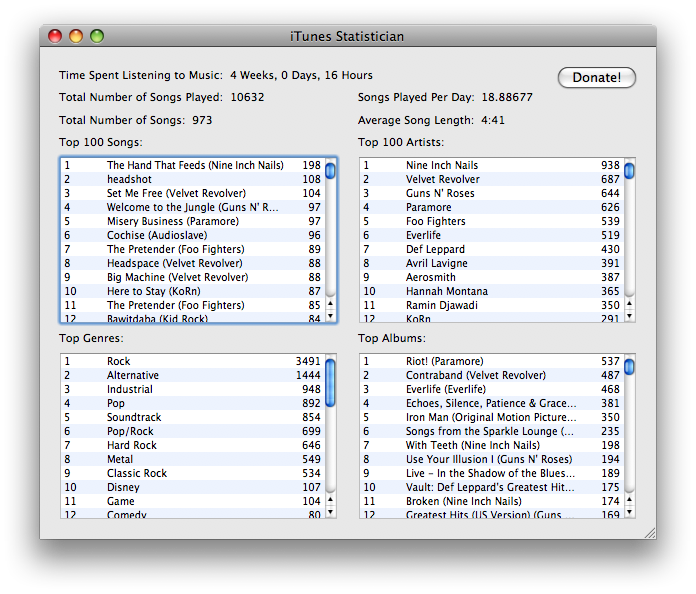This screenshot has height=594, width=696.
Task: Select song 'Misery Business (Paramore)'
Action: (193, 221)
